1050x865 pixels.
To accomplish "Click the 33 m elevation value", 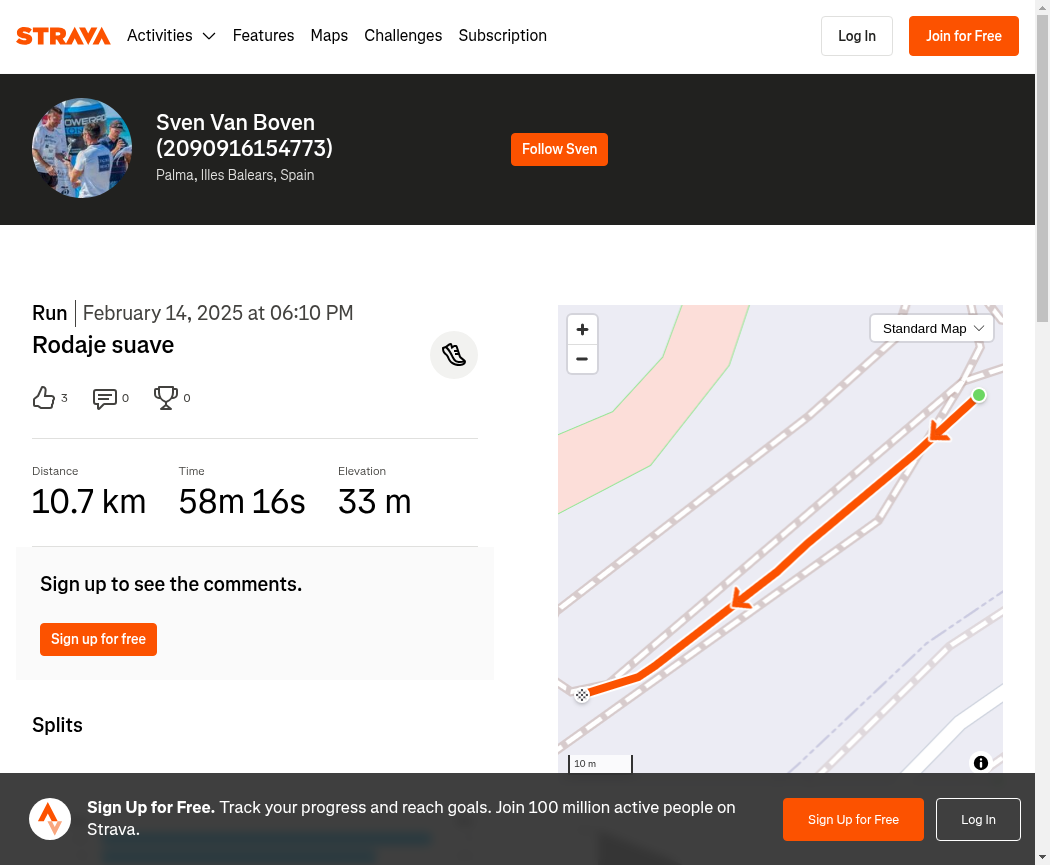I will [x=374, y=501].
